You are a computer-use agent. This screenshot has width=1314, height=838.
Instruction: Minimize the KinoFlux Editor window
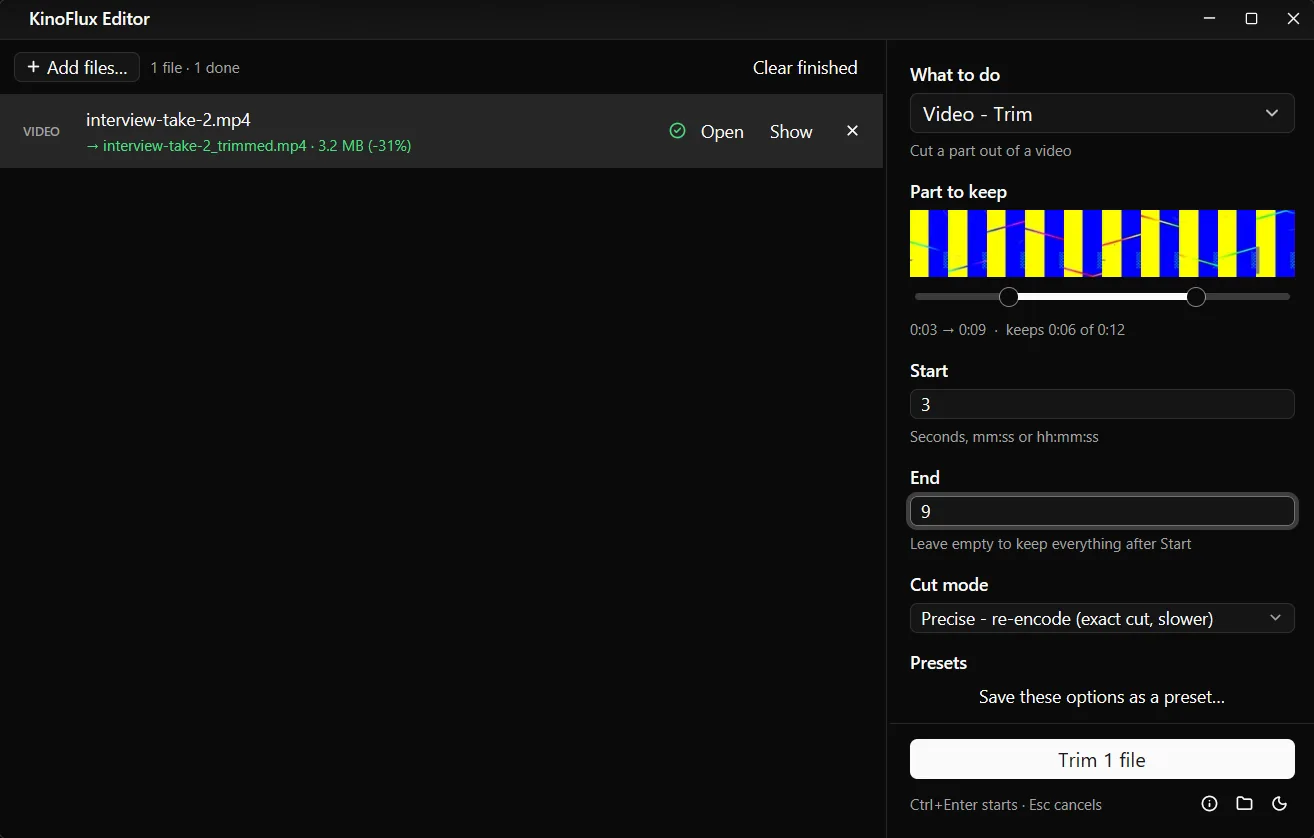click(x=1209, y=19)
